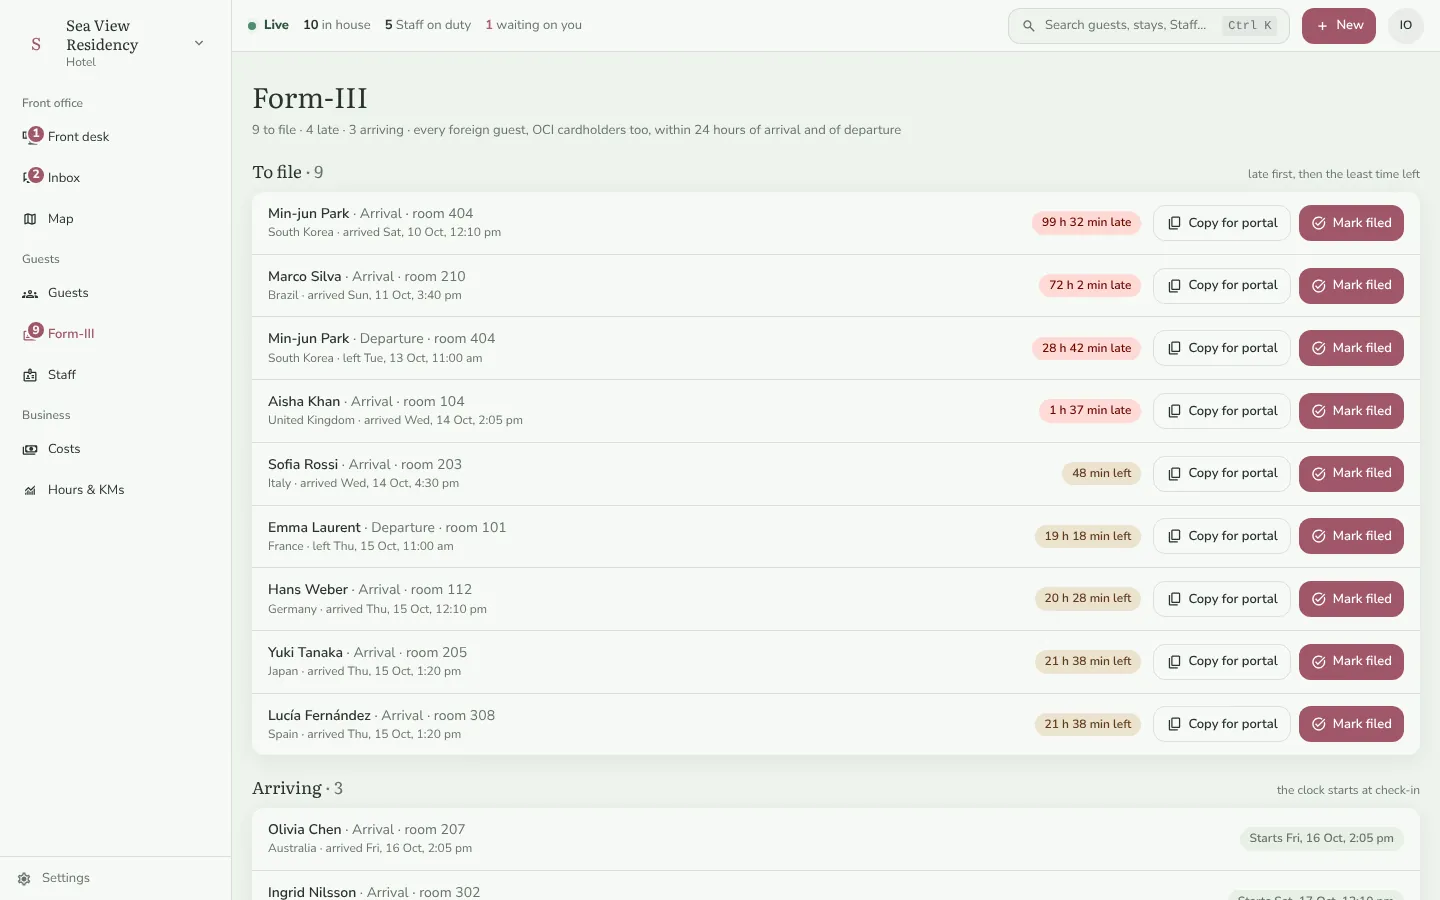The image size is (1440, 900).
Task: Click the Costs money icon
Action: point(30,449)
